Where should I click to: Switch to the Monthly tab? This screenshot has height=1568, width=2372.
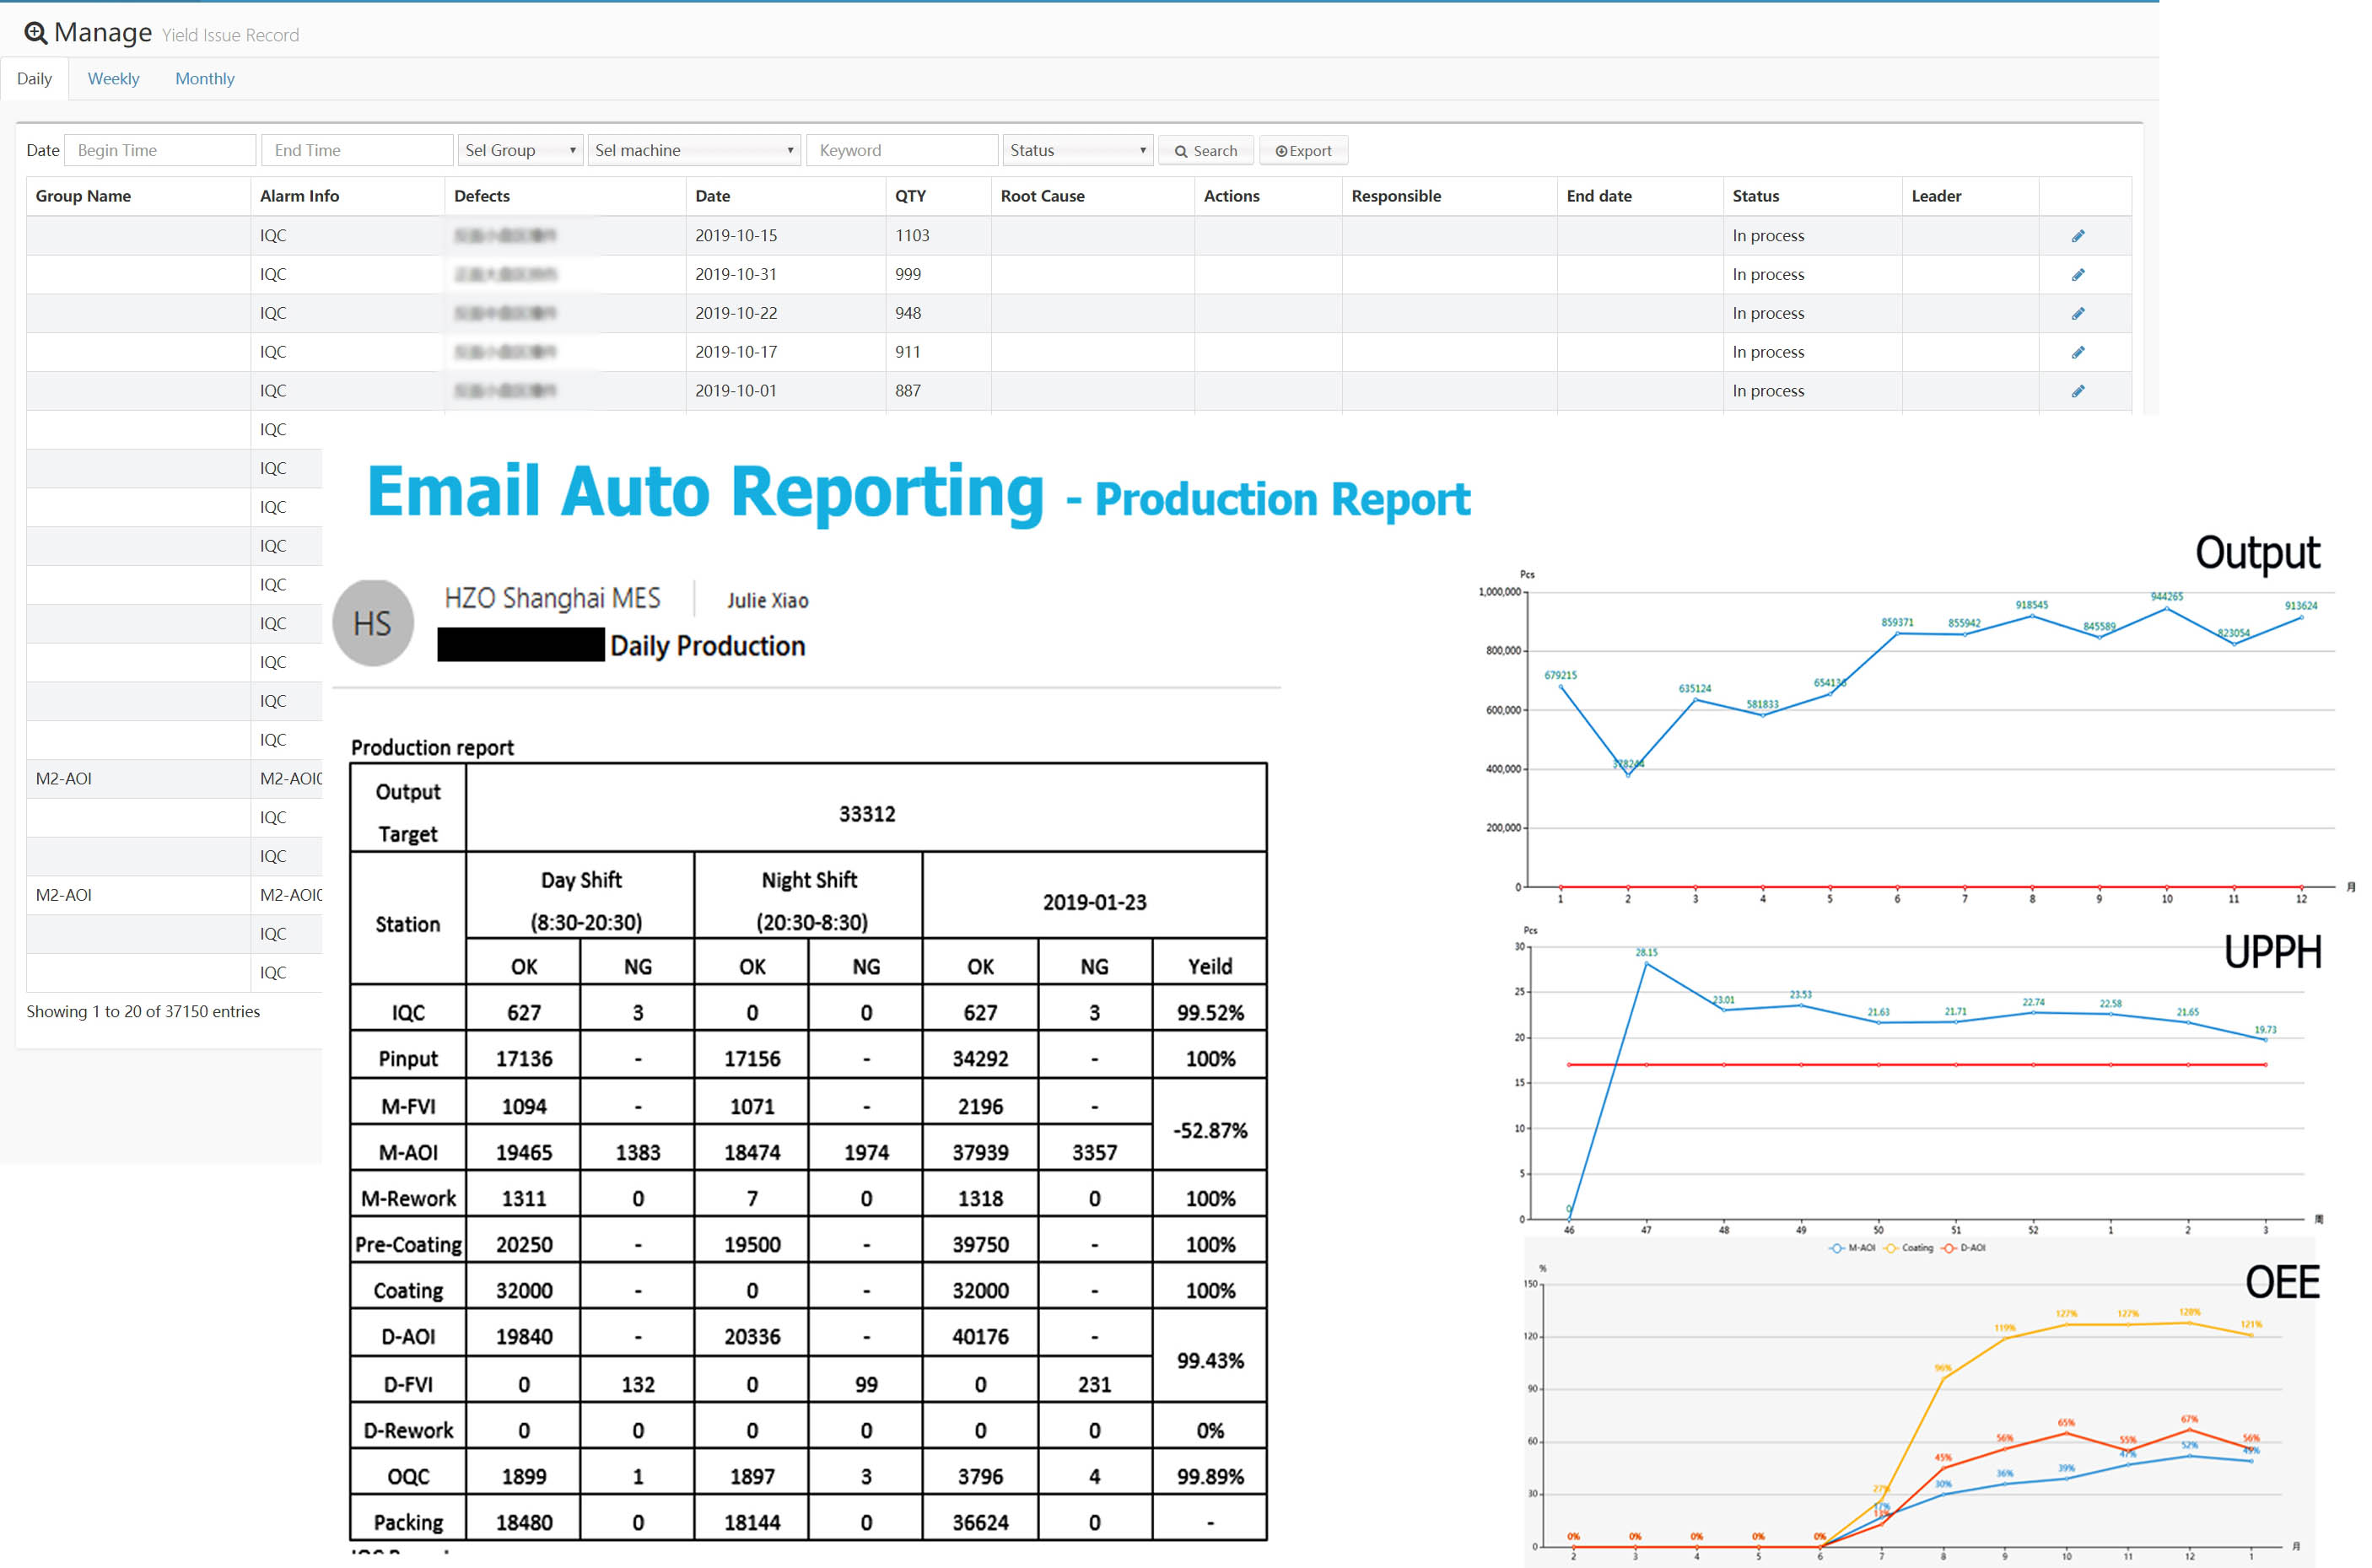(x=204, y=79)
